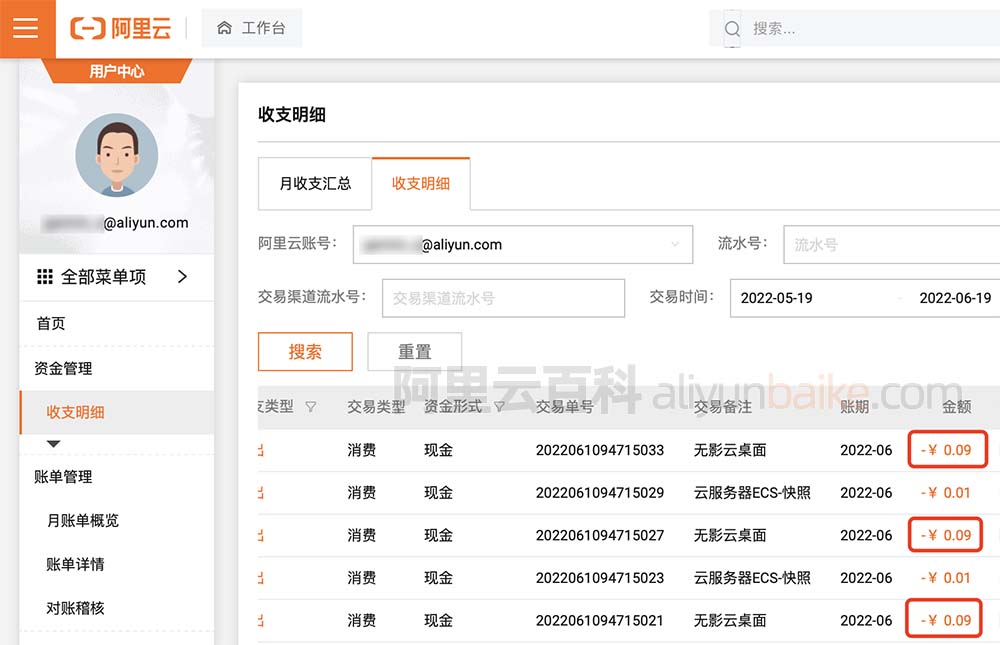
Task: Select 收支明细 in sidebar
Action: coord(117,412)
